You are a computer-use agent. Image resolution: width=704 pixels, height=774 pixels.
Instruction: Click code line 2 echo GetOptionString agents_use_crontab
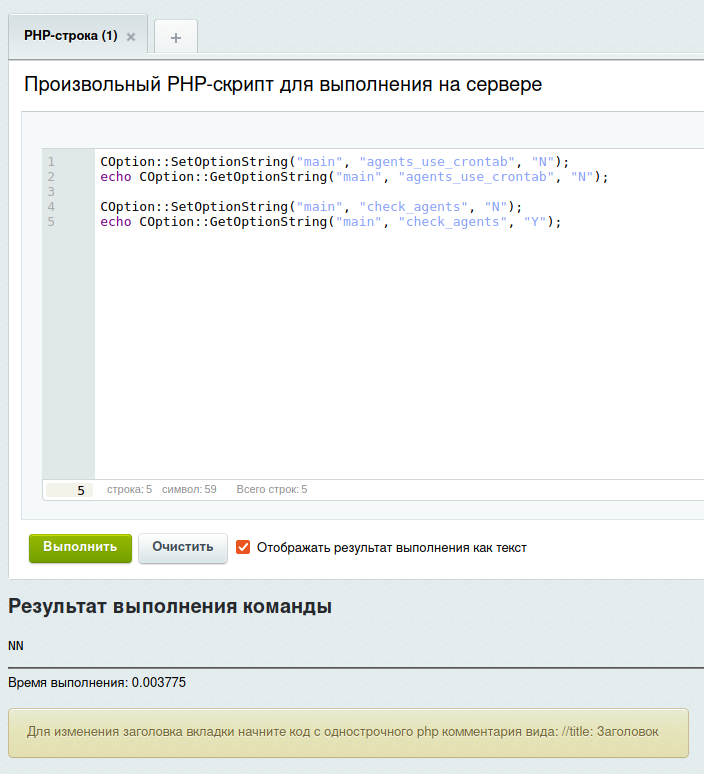click(x=354, y=177)
